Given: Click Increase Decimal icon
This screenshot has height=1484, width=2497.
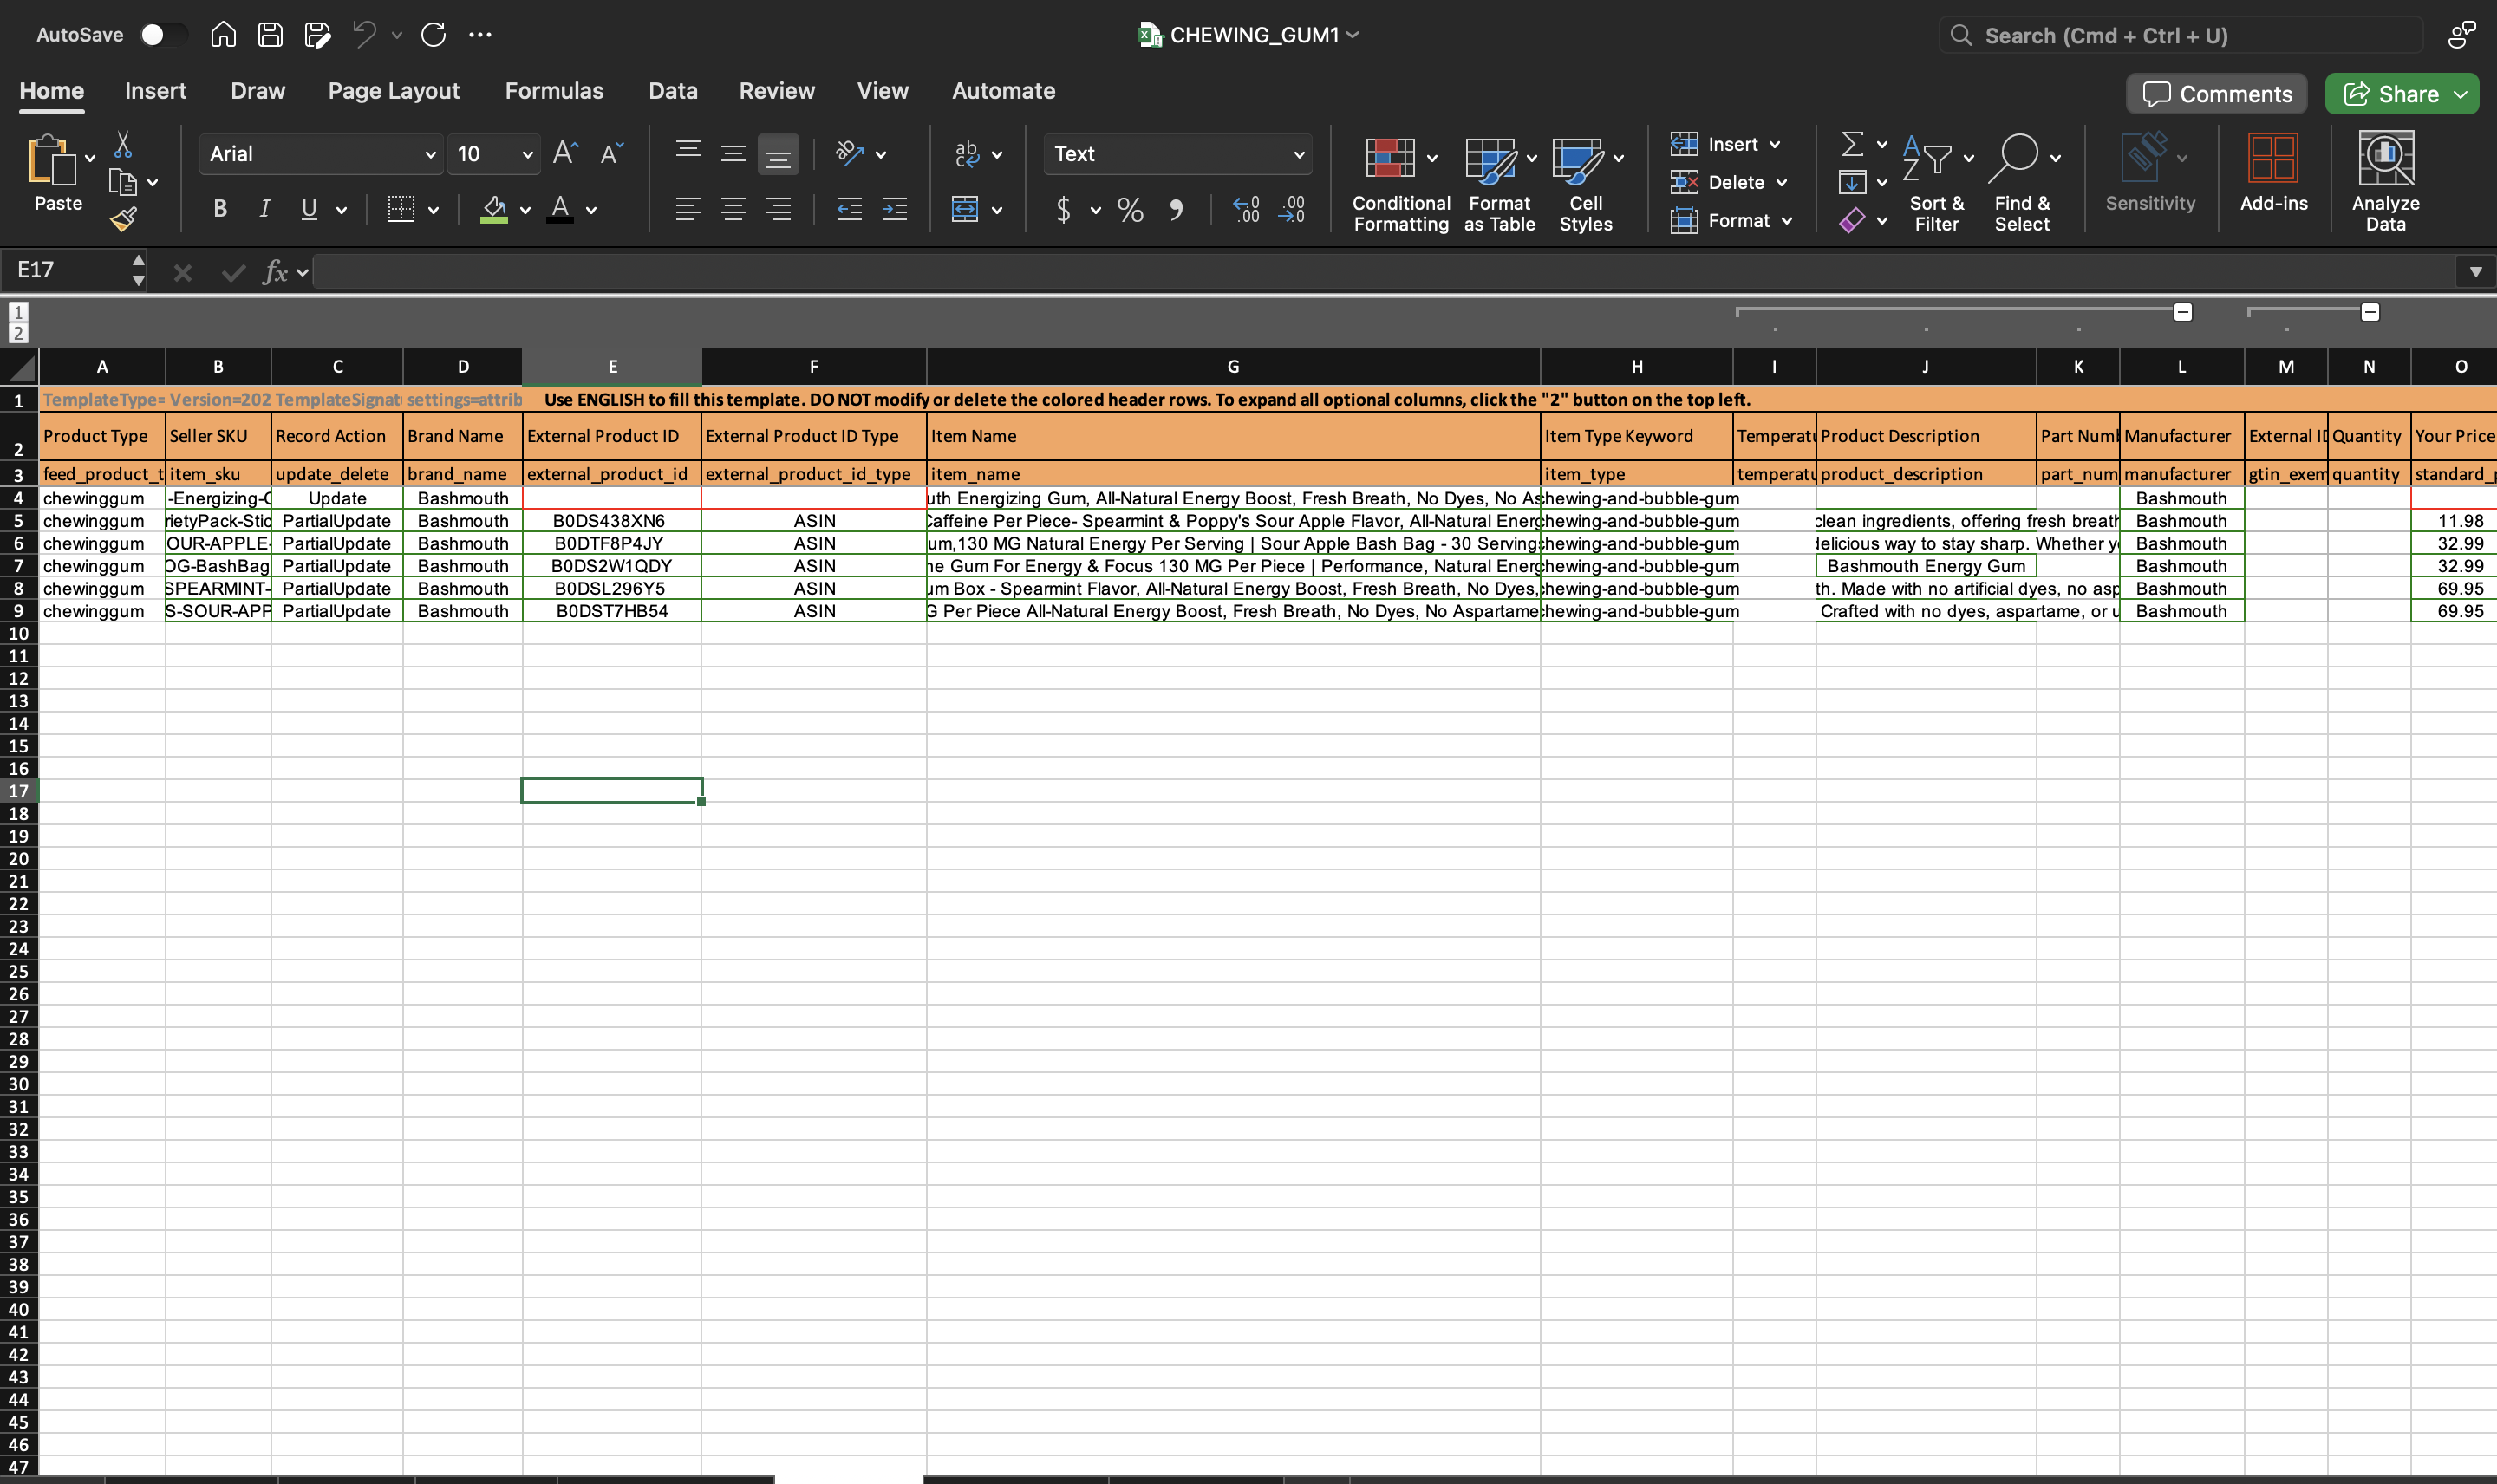Looking at the screenshot, I should pyautogui.click(x=1246, y=210).
